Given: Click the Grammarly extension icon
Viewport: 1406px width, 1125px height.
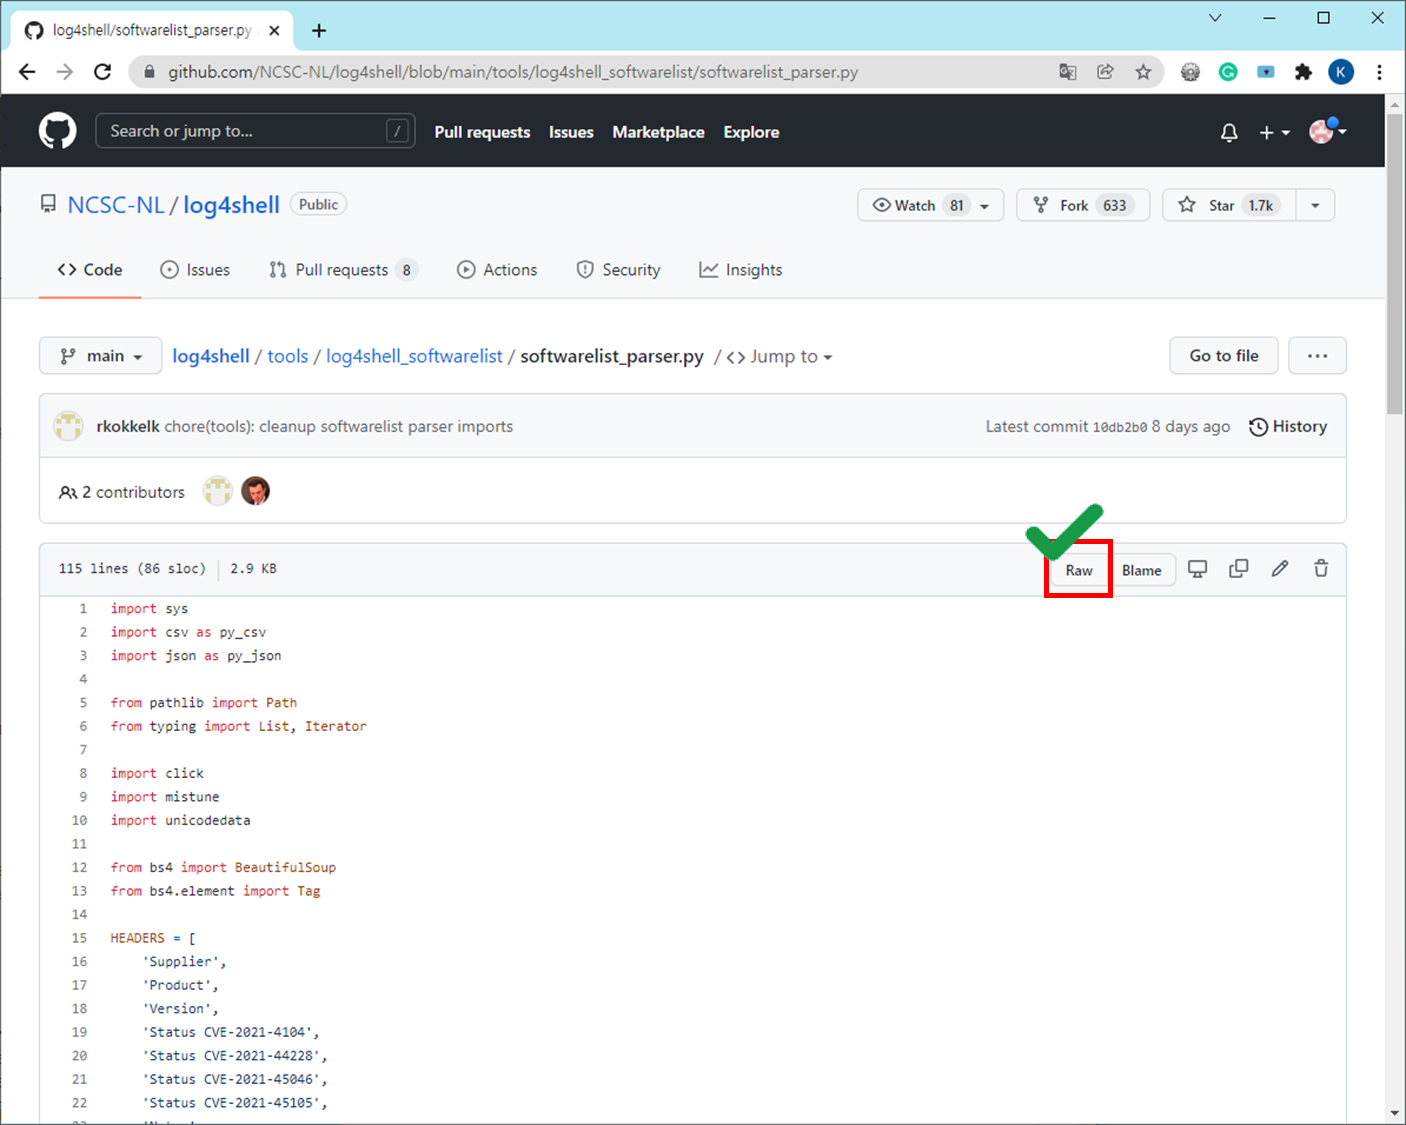Looking at the screenshot, I should point(1228,72).
